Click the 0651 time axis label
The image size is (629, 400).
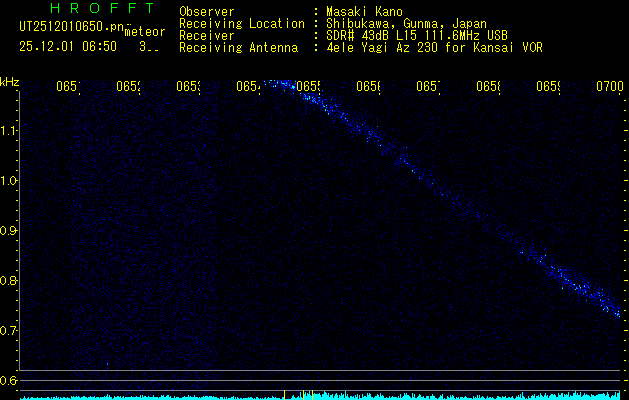(68, 86)
